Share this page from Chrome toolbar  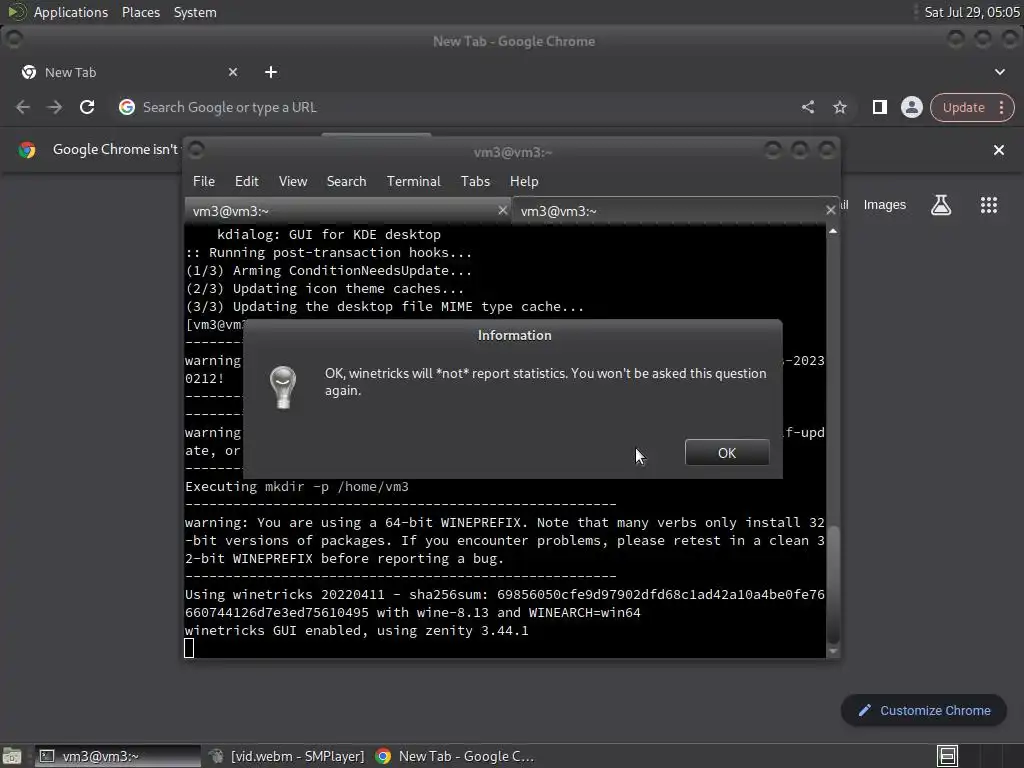[808, 107]
